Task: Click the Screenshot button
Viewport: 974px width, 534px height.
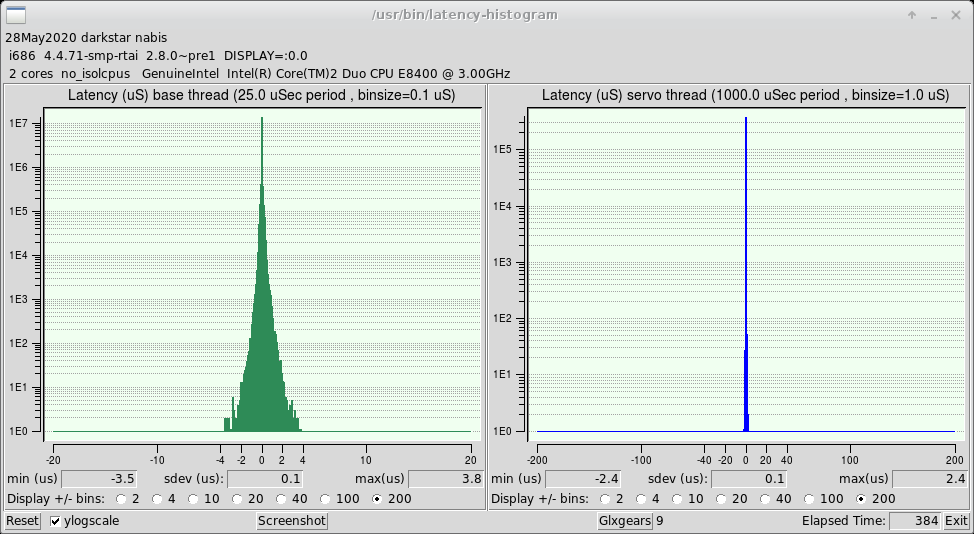Action: (292, 521)
